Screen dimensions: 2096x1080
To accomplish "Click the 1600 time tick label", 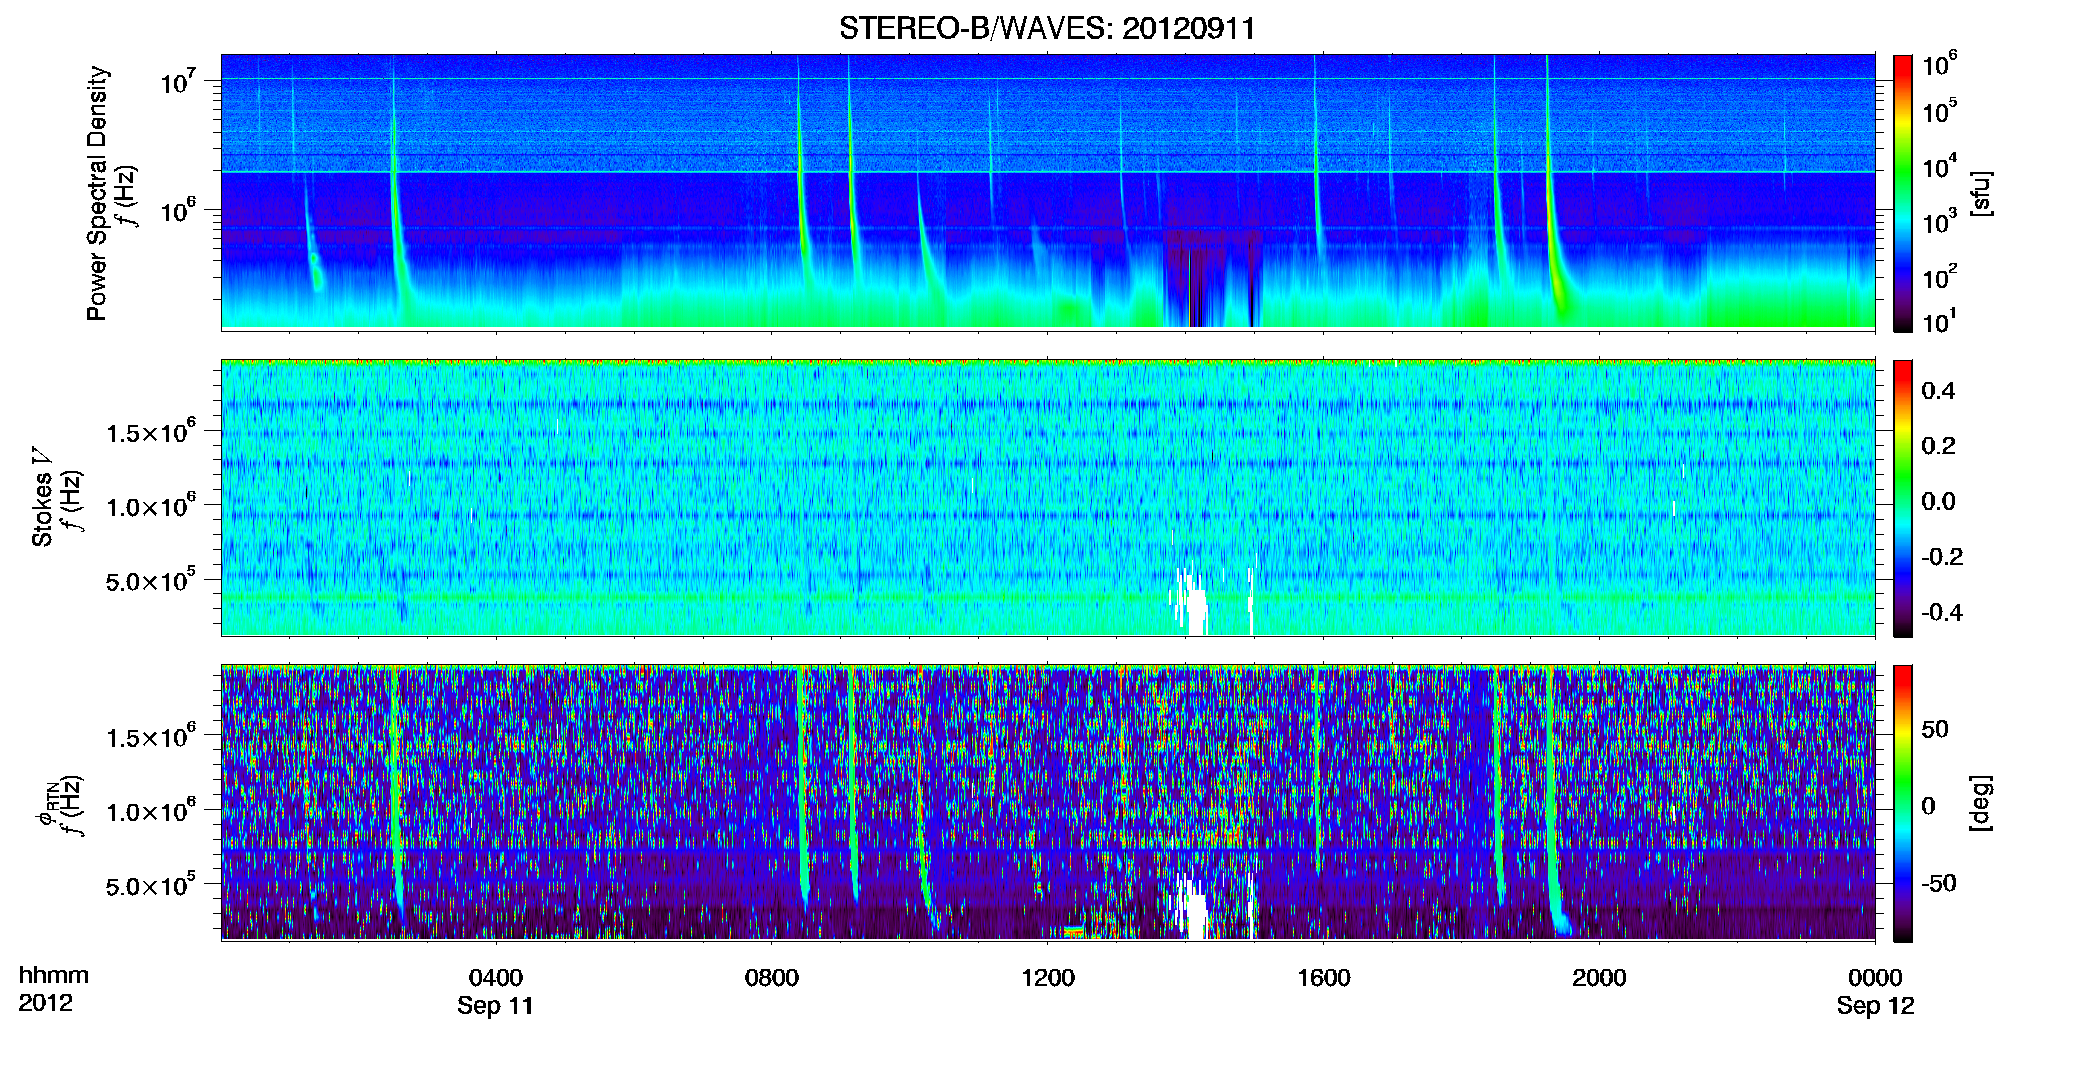I will click(1323, 977).
